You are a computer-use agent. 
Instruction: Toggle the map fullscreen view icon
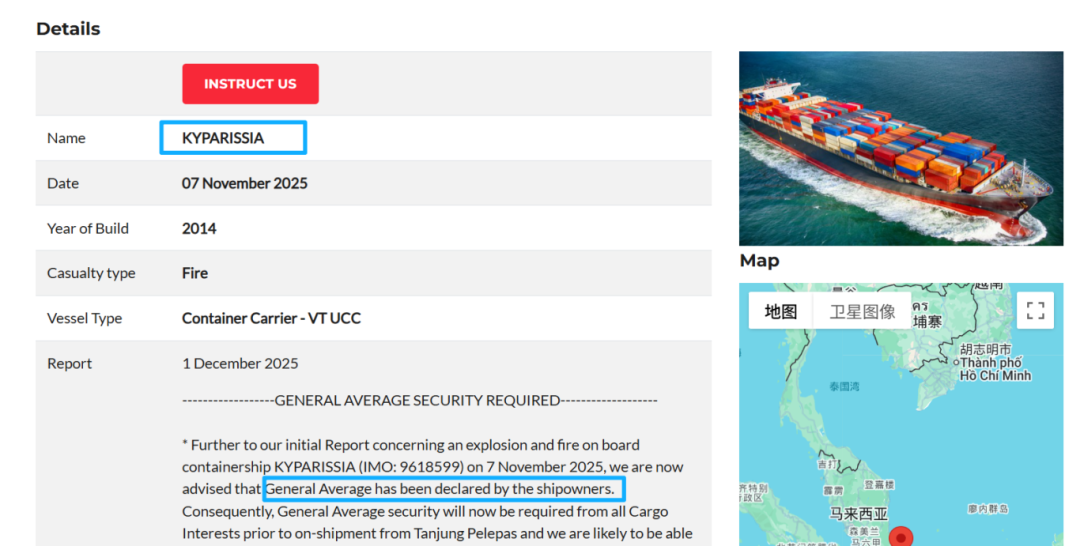pos(1035,310)
